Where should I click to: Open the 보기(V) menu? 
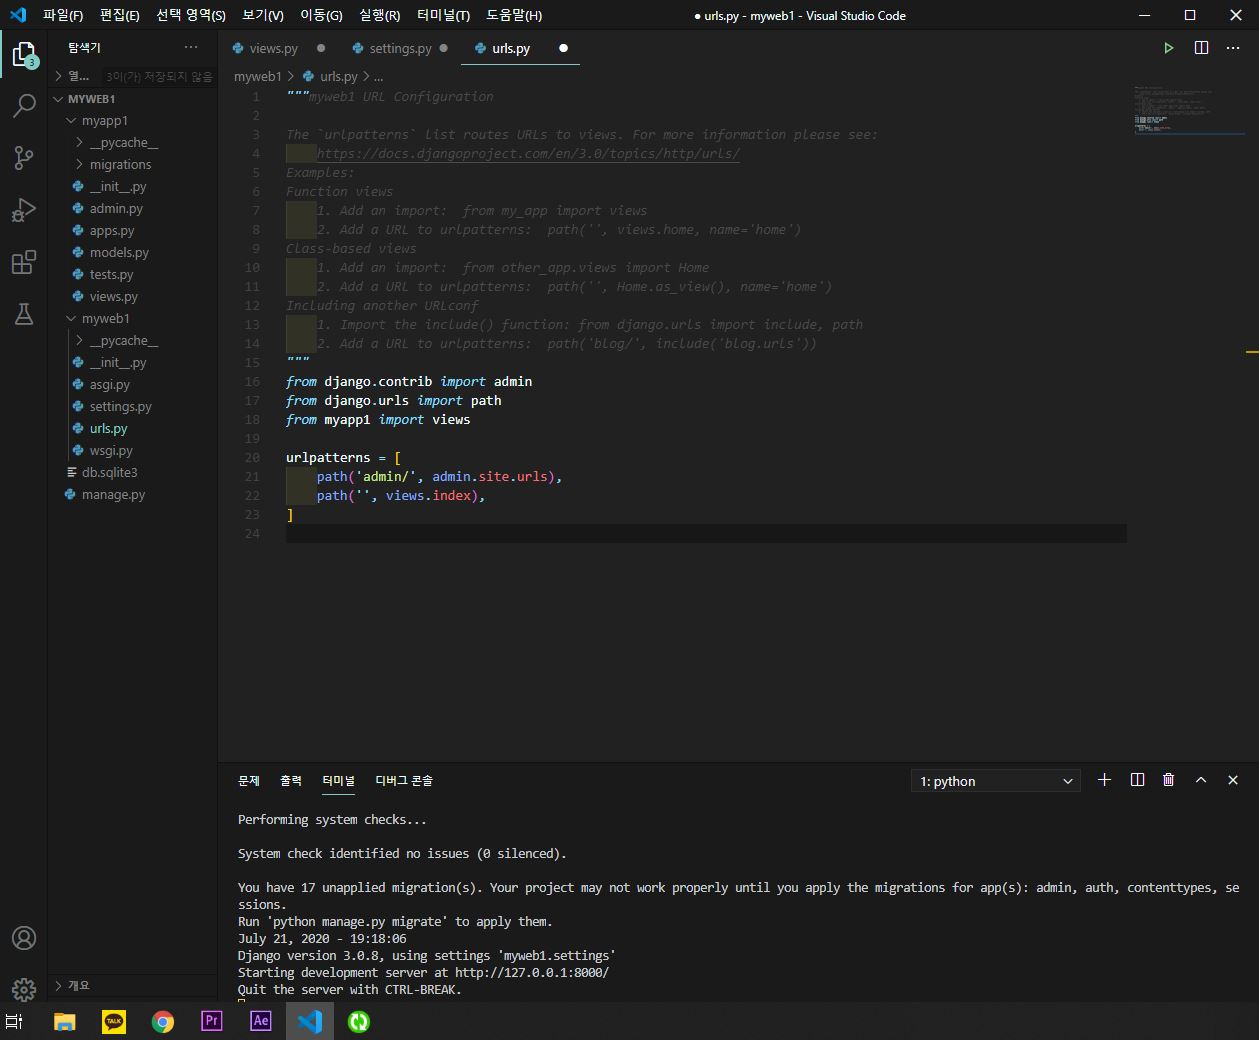(x=263, y=15)
